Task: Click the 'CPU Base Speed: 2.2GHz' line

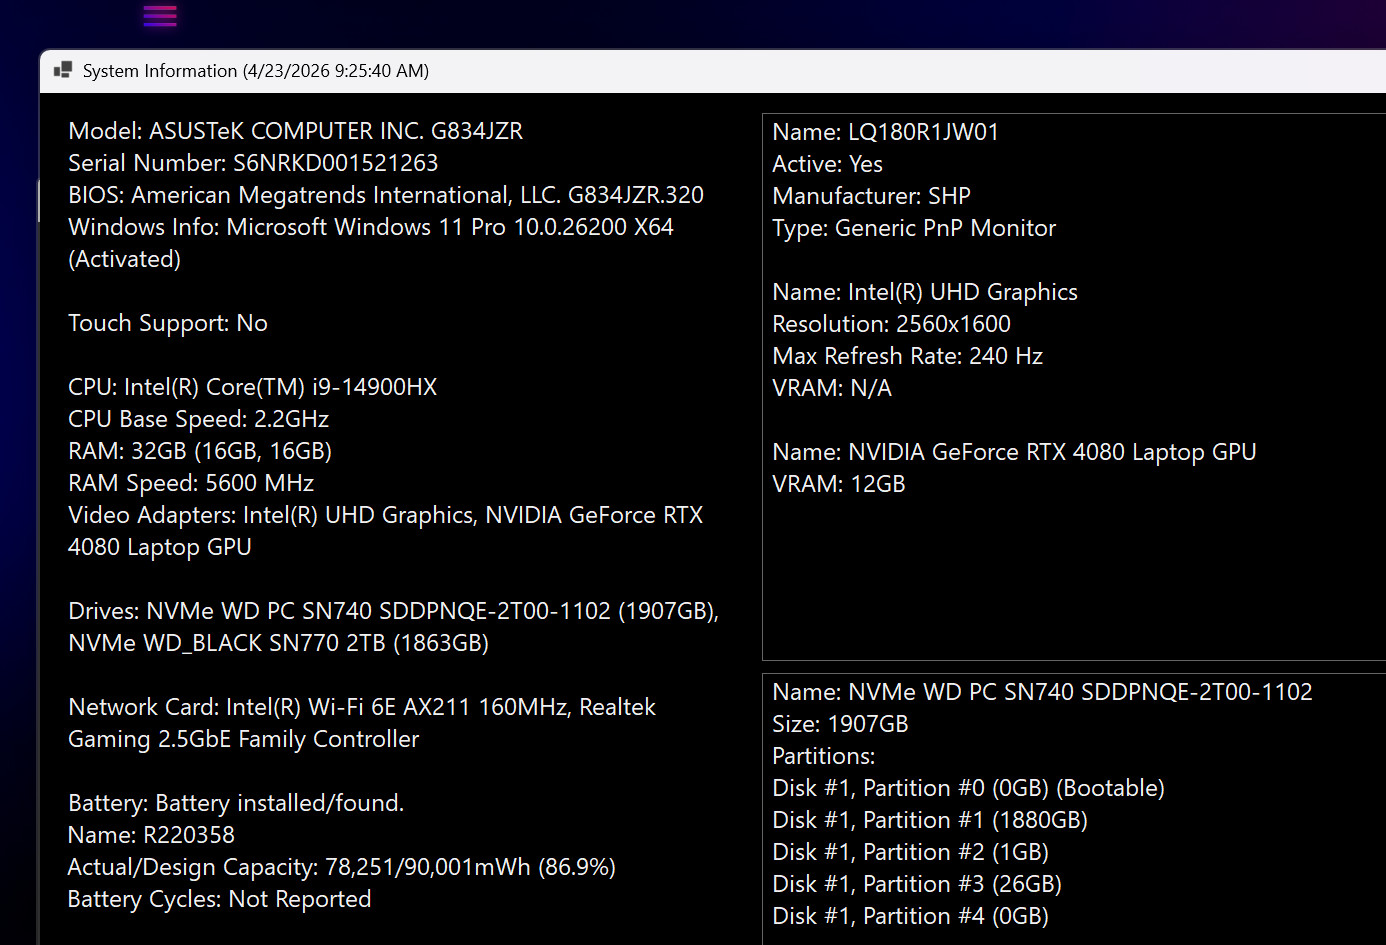Action: coord(199,419)
